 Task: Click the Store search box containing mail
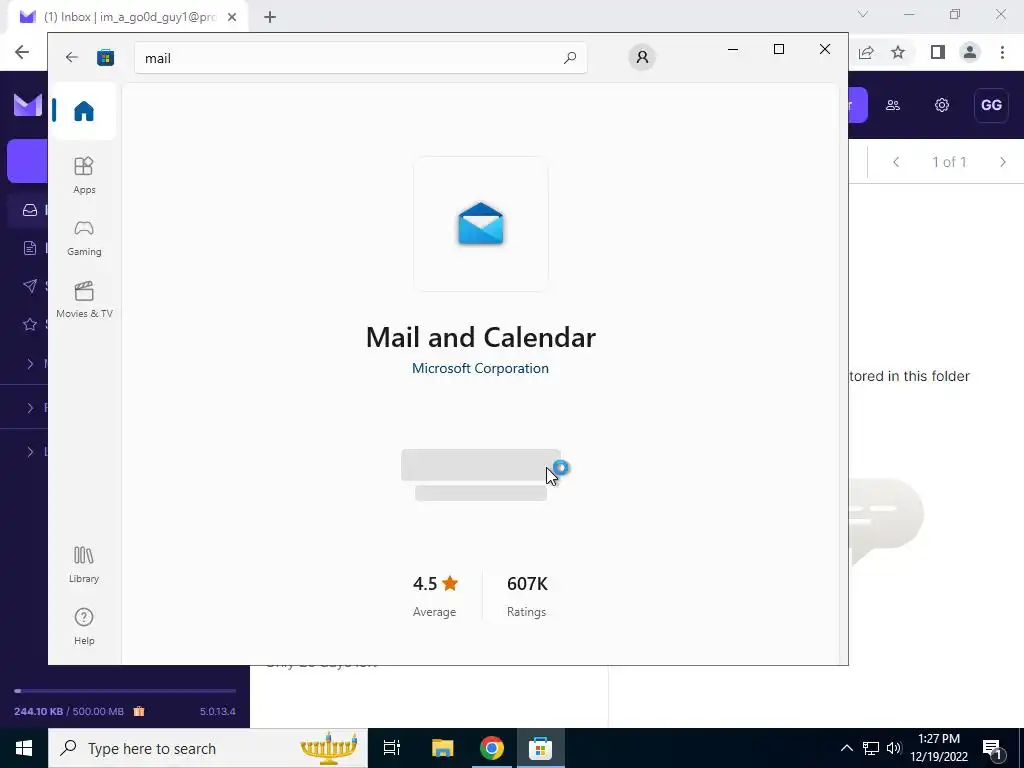[360, 58]
